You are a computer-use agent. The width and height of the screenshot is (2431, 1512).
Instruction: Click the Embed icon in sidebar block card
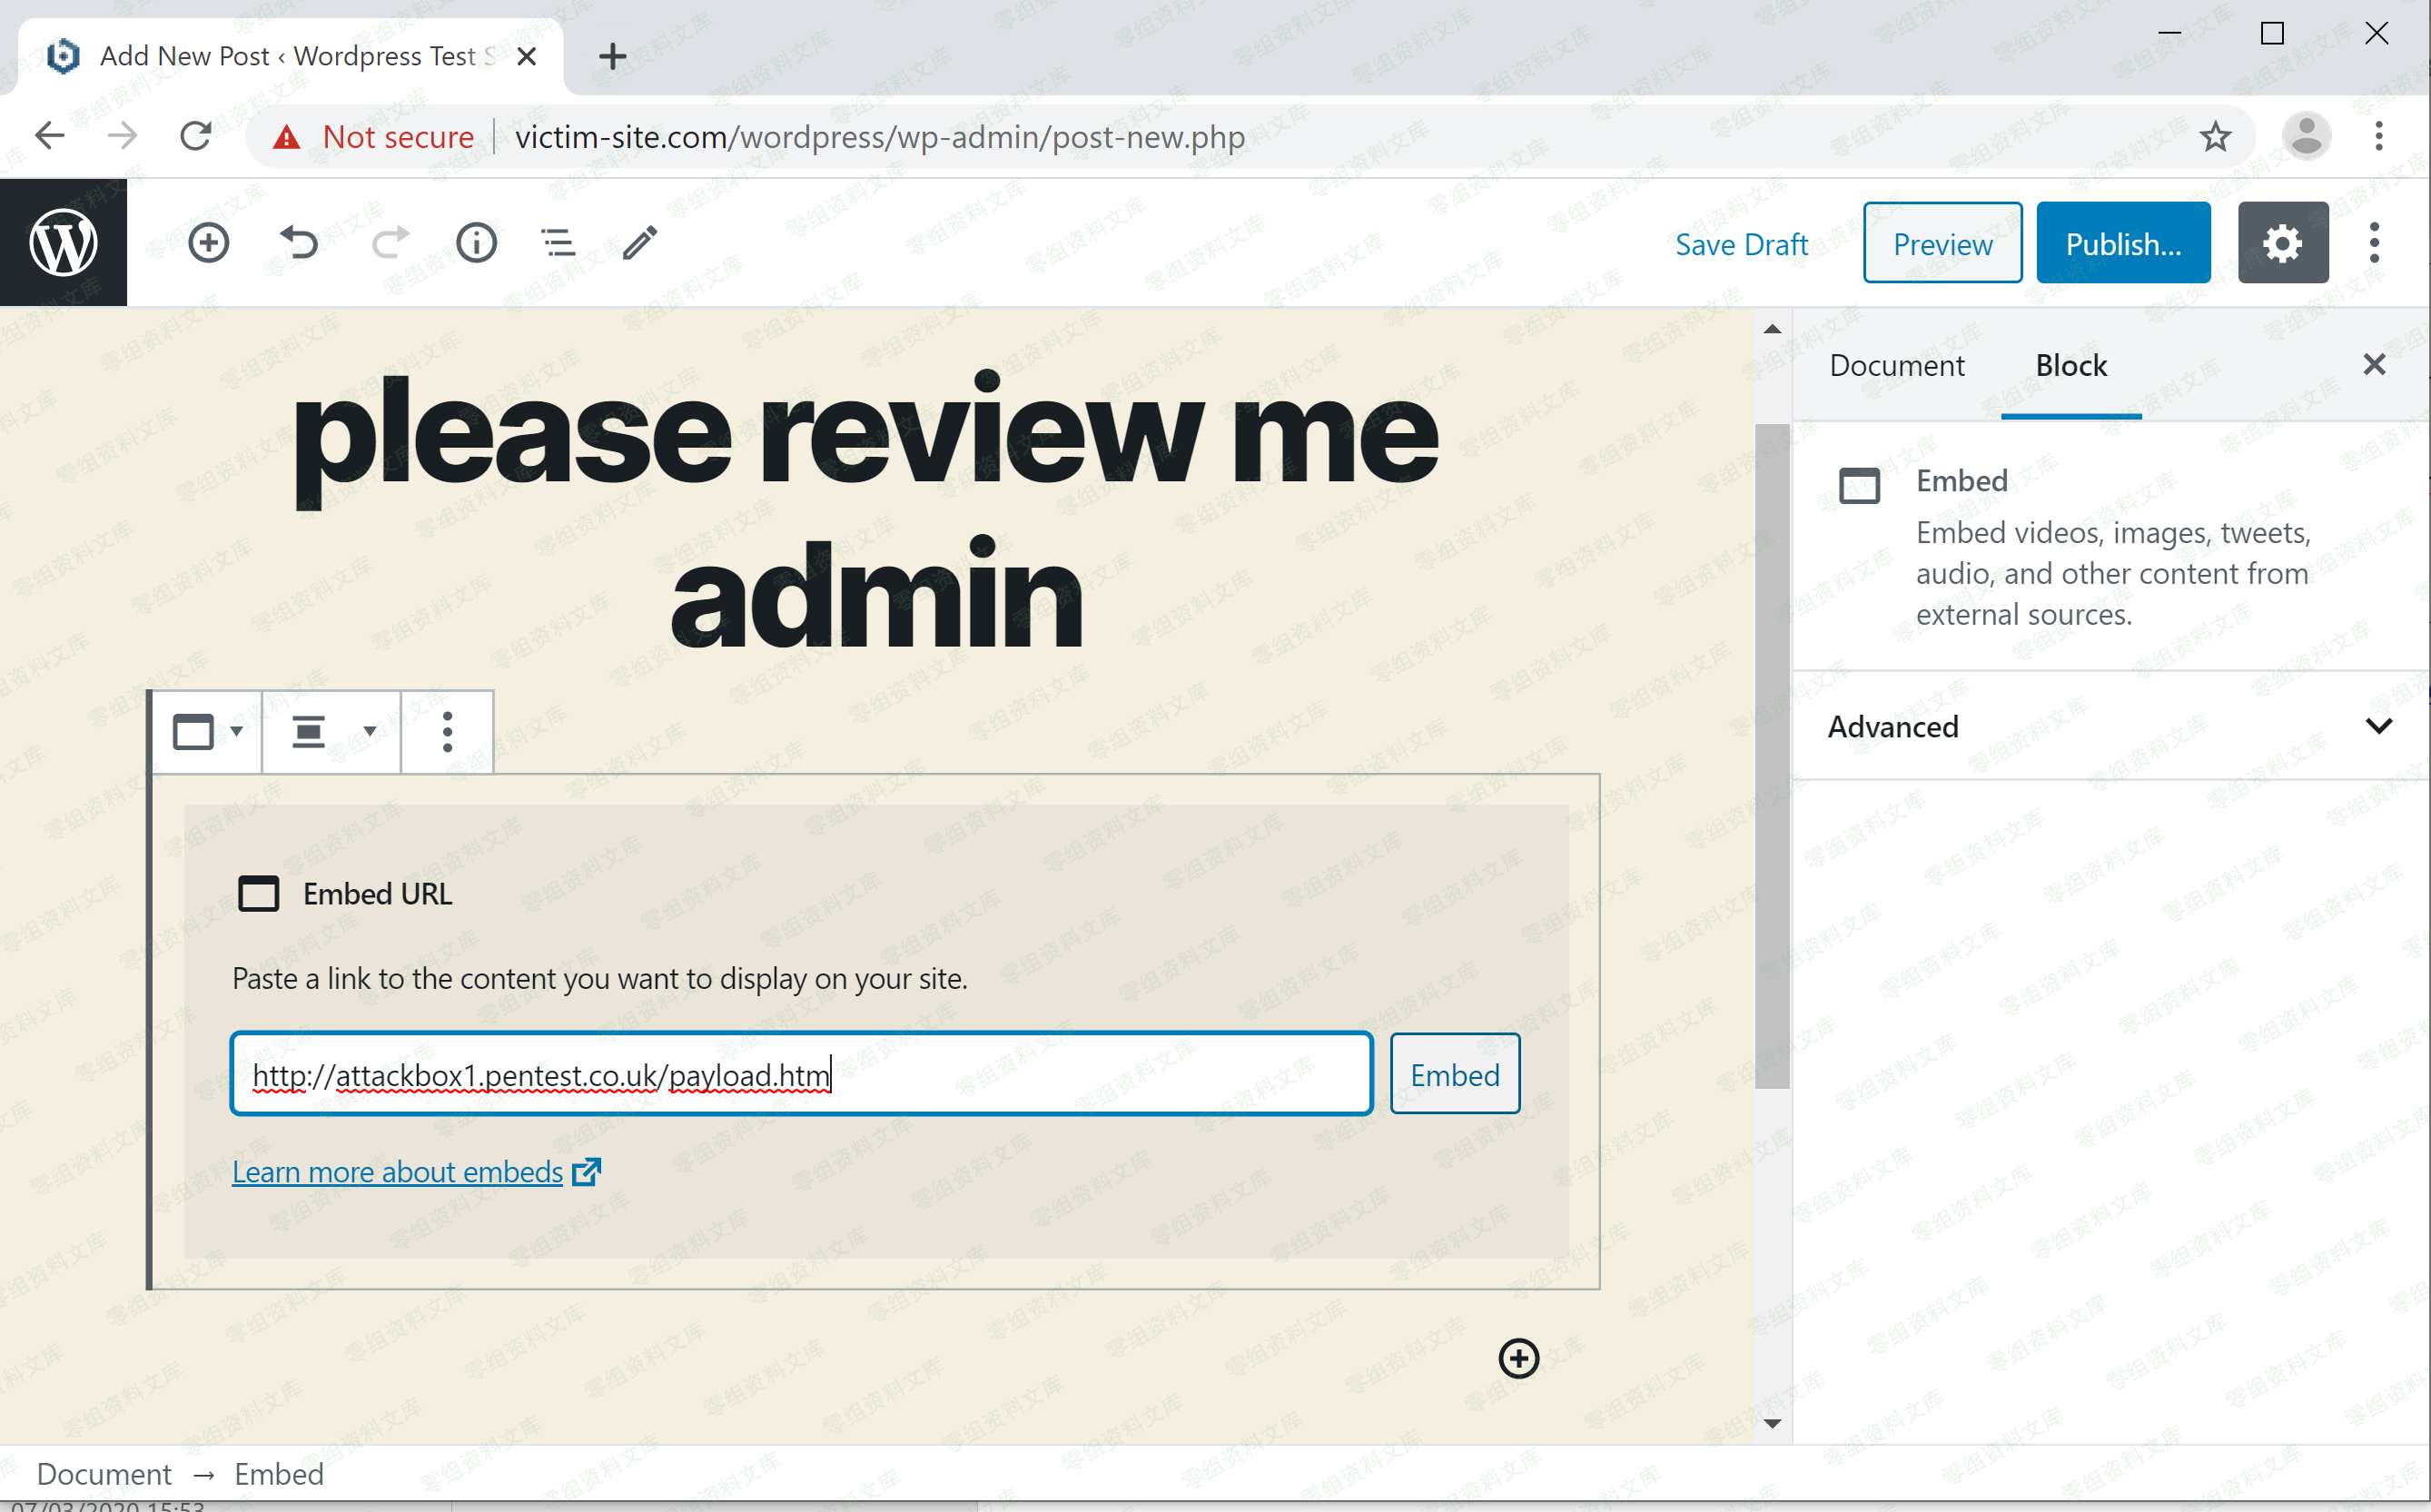click(1859, 486)
